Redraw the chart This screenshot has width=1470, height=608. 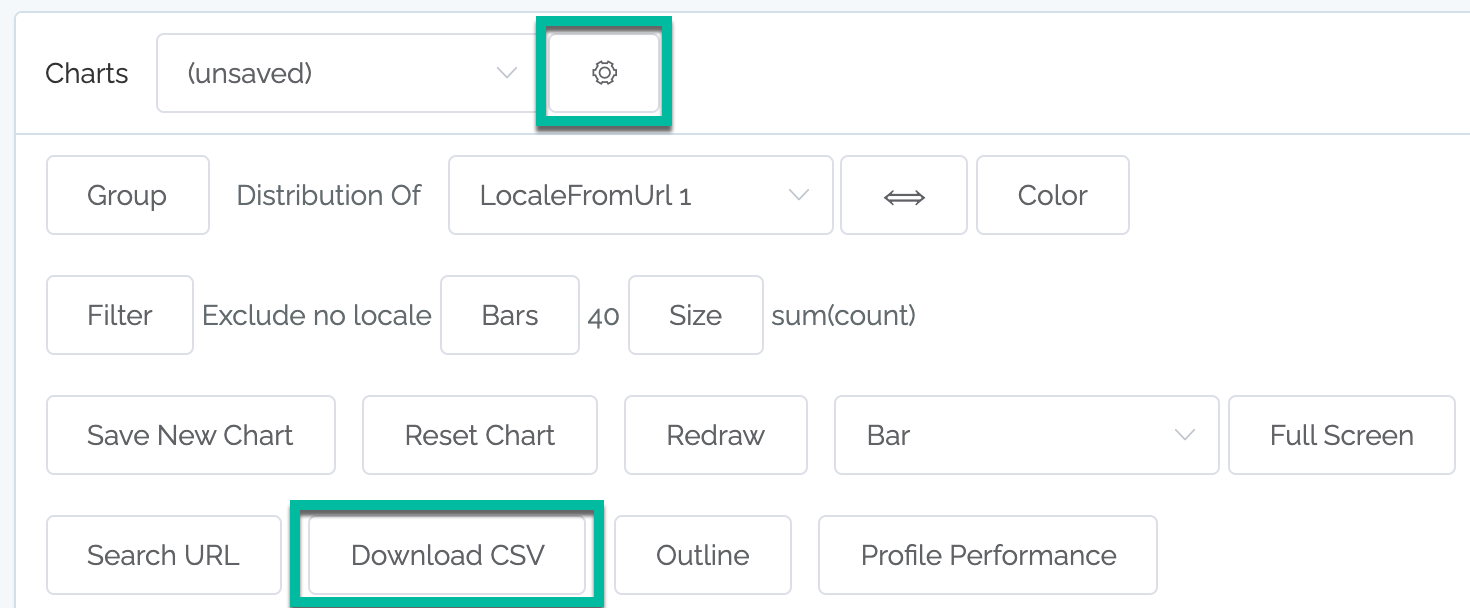tap(716, 435)
